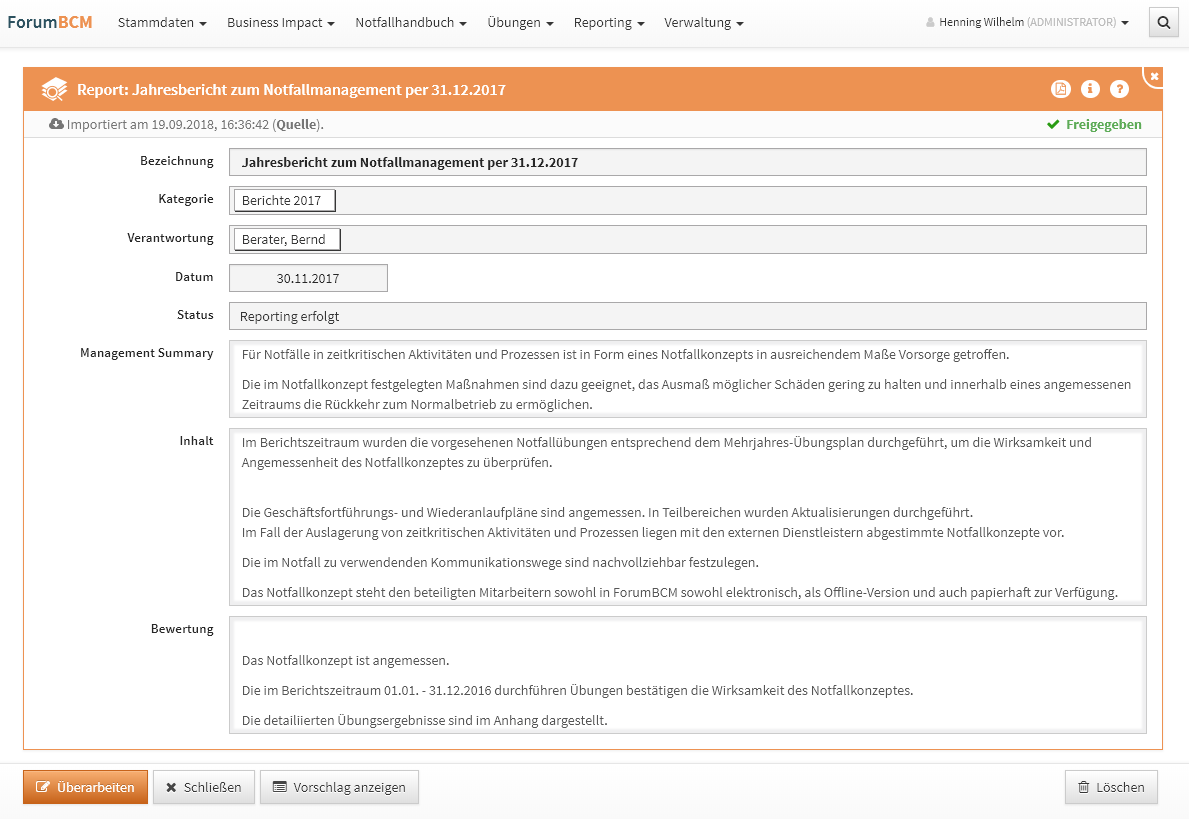Viewport: 1189px width, 819px height.
Task: Export the report as PDF
Action: (x=1060, y=89)
